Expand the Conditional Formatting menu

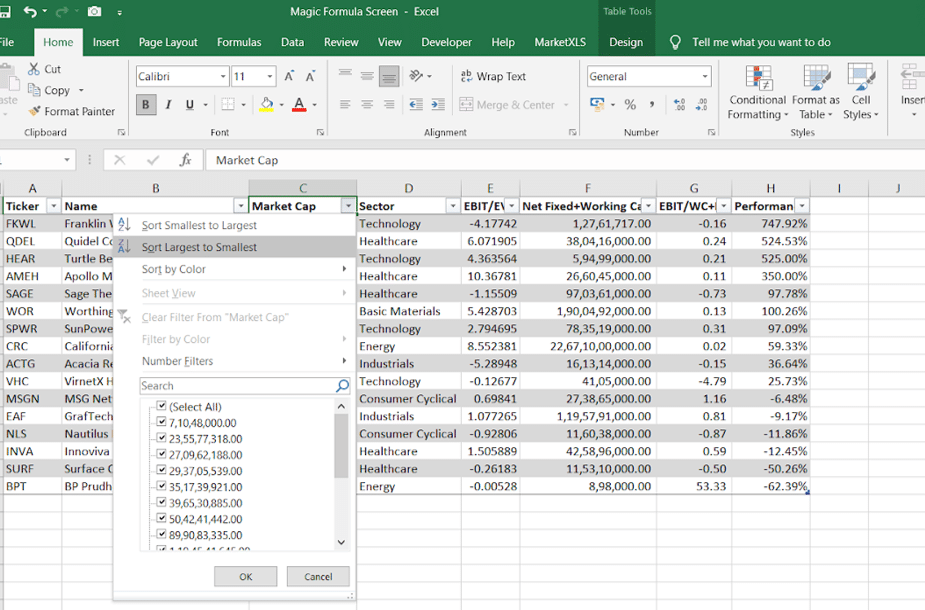coord(757,93)
